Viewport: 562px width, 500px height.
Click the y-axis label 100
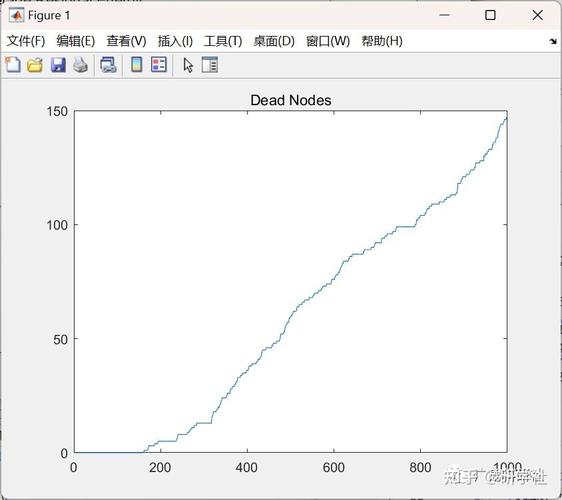tap(57, 225)
